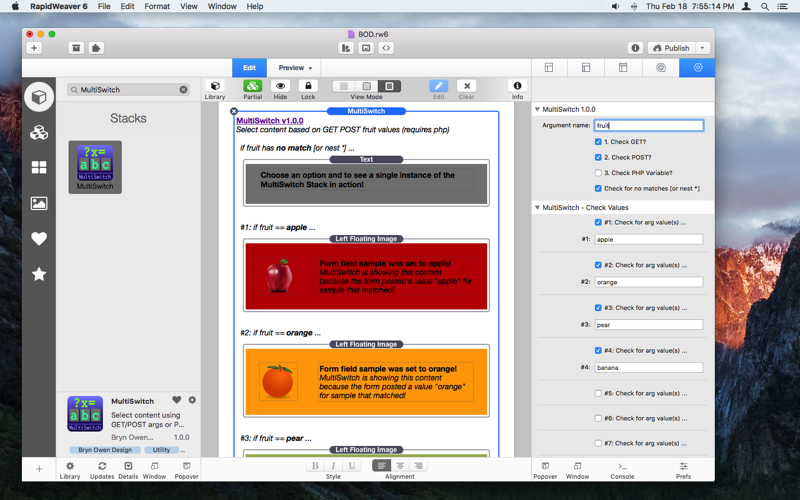Viewport: 800px width, 500px height.
Task: Open MultiSwitch settings gear icon
Action: [x=192, y=400]
